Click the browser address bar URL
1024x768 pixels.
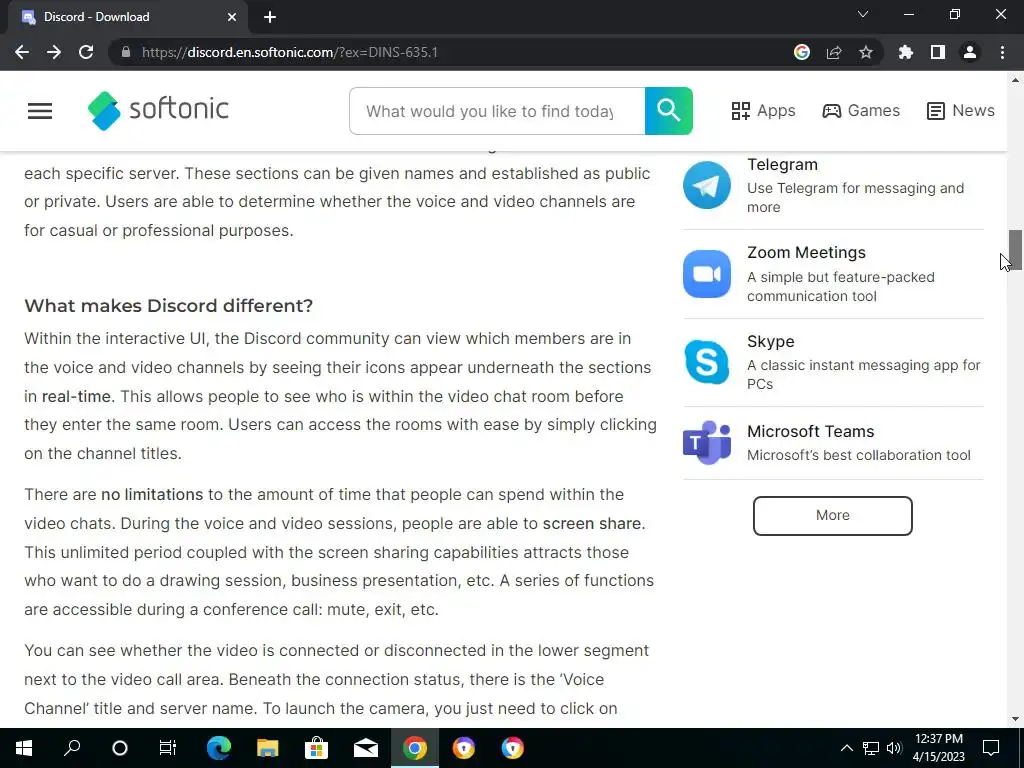(x=289, y=52)
